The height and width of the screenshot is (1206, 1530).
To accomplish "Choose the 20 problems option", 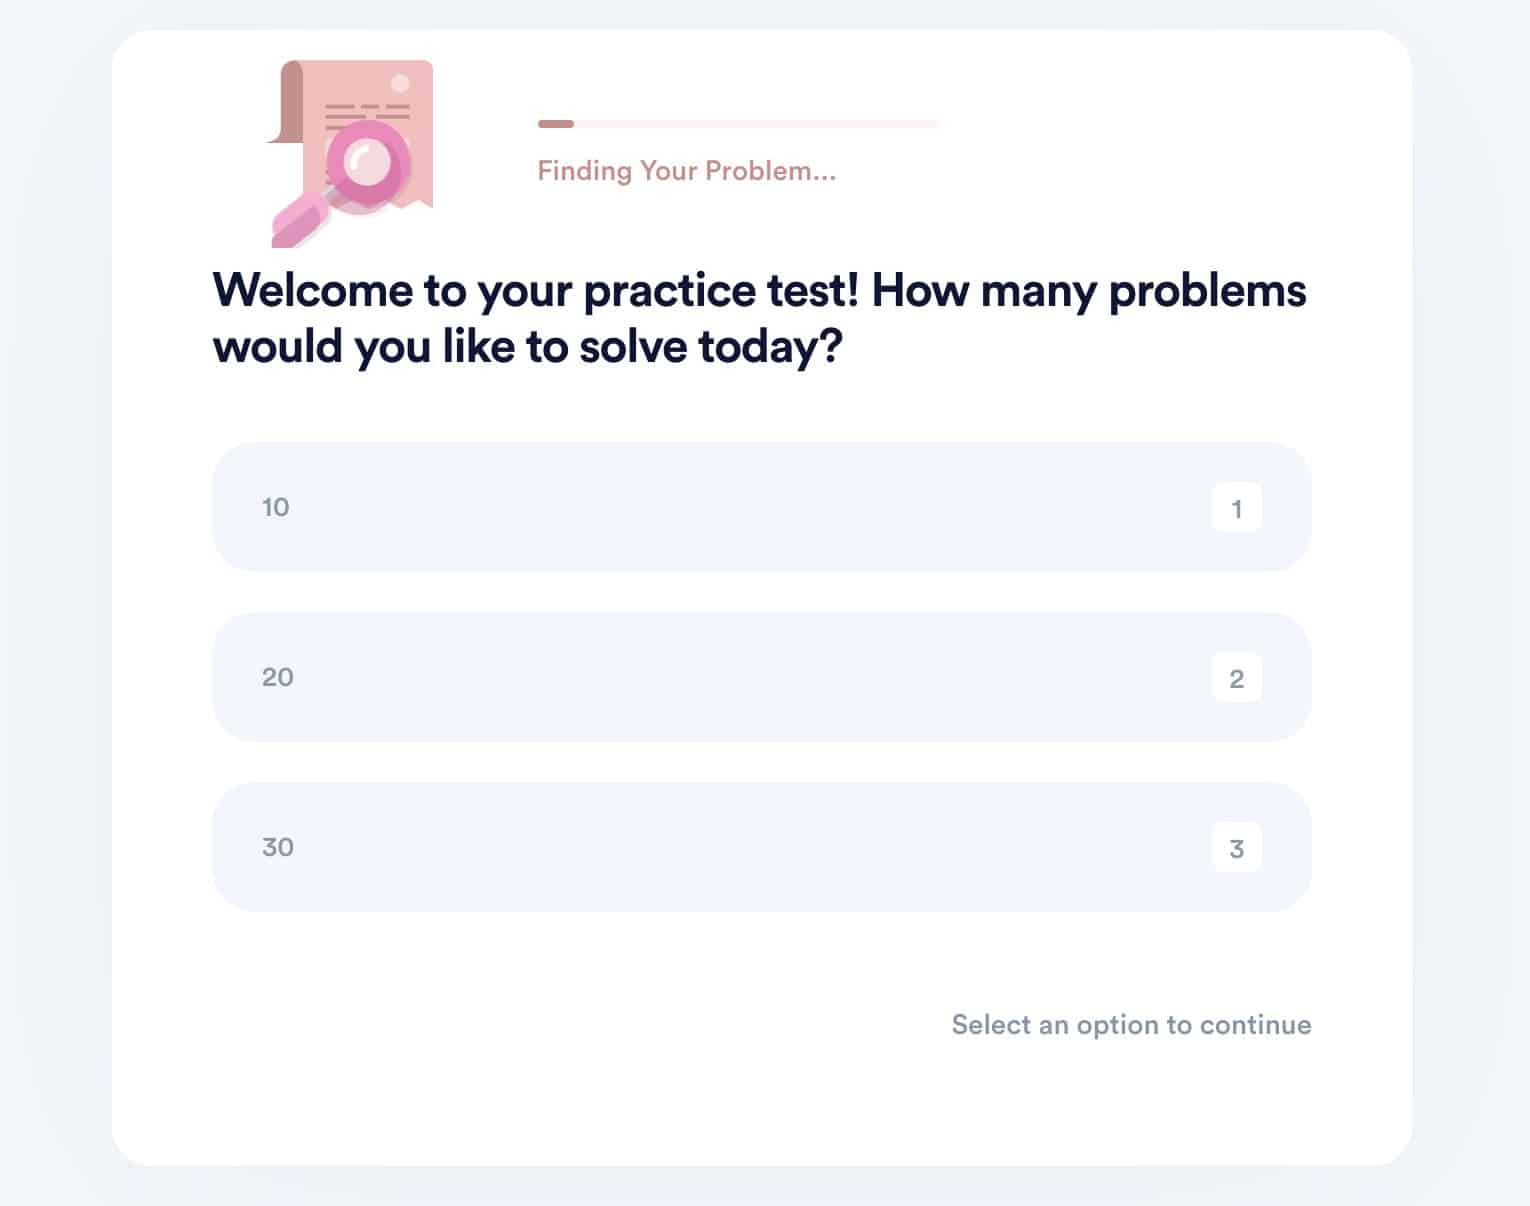I will [x=761, y=677].
